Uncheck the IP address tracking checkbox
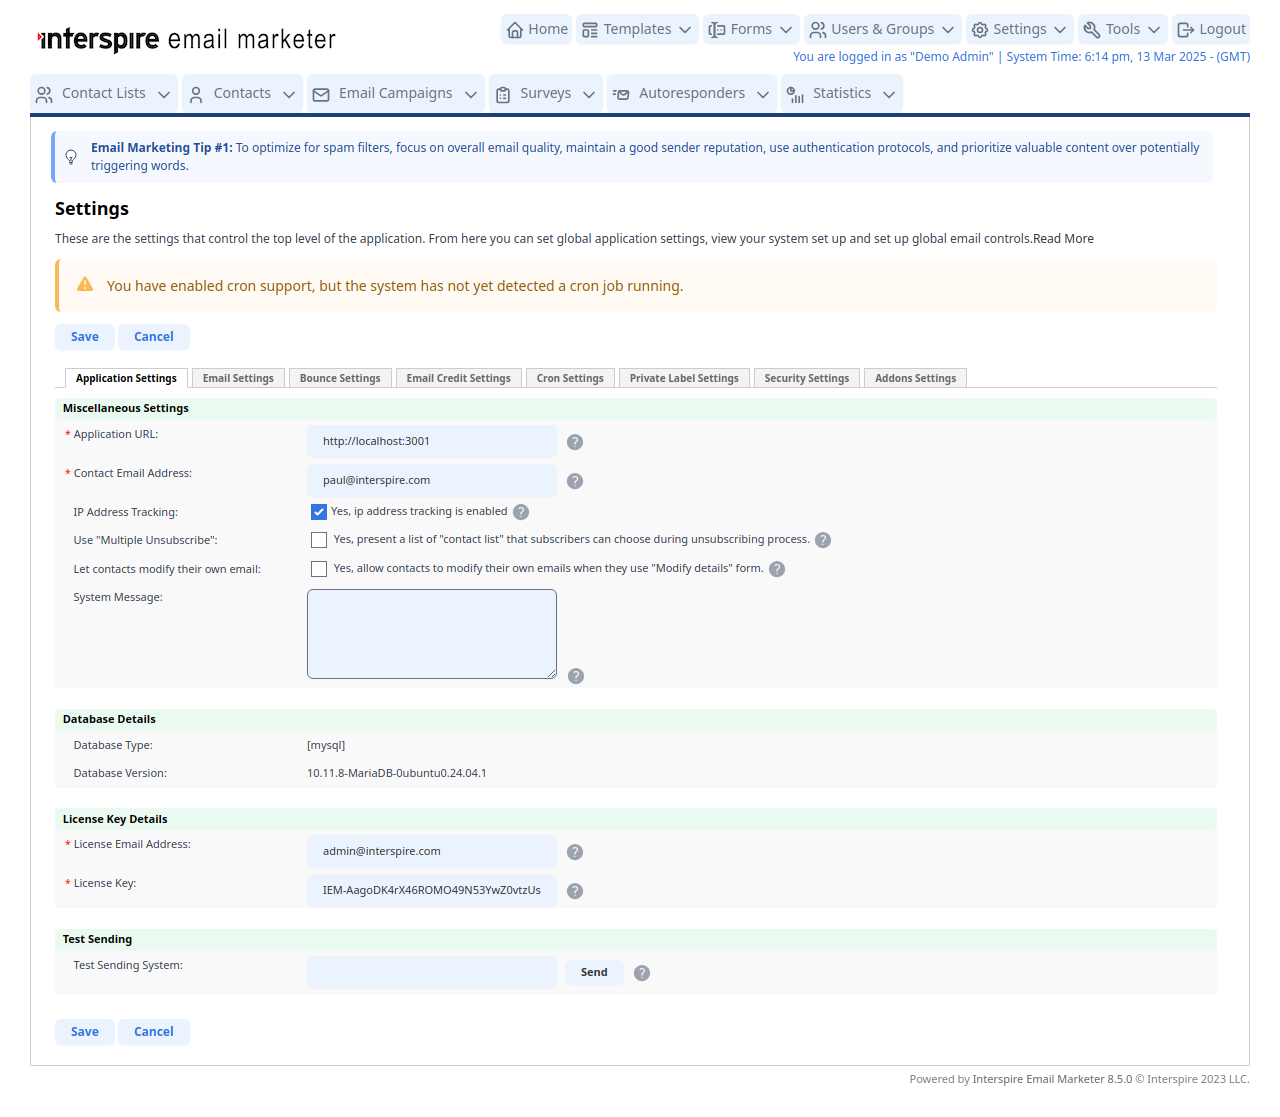Viewport: 1280px width, 1117px height. tap(319, 512)
